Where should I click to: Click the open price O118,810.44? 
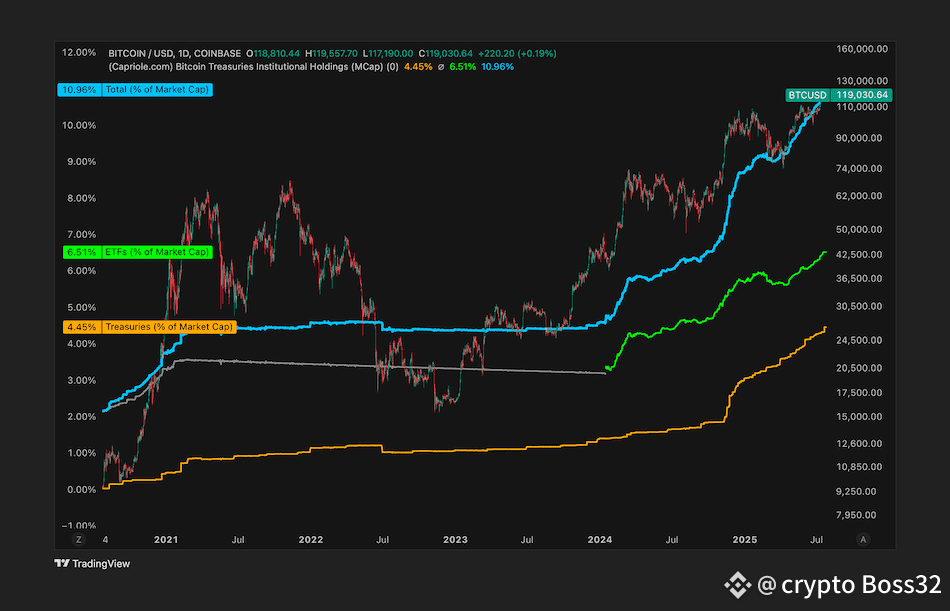pos(273,53)
